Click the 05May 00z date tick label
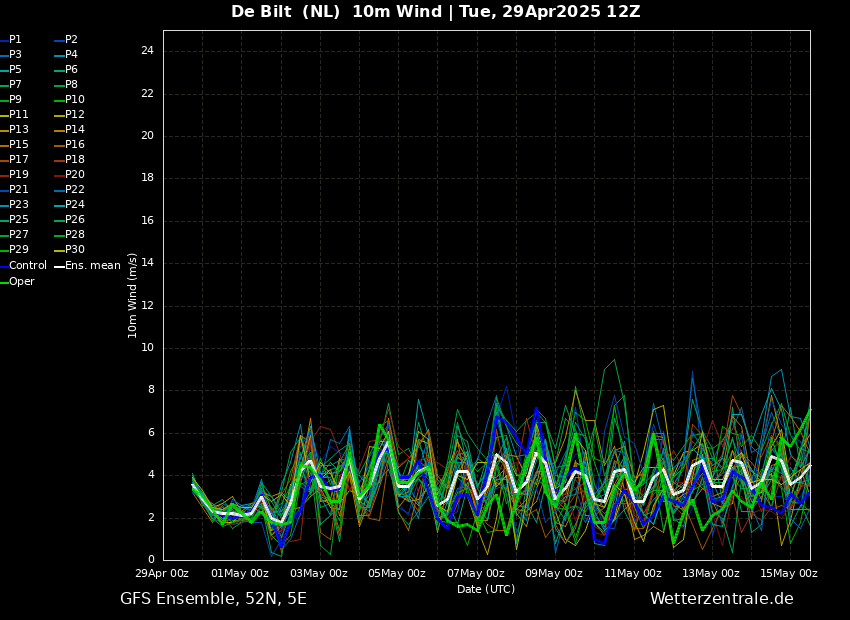Screen dimensions: 850x620 (x=397, y=574)
